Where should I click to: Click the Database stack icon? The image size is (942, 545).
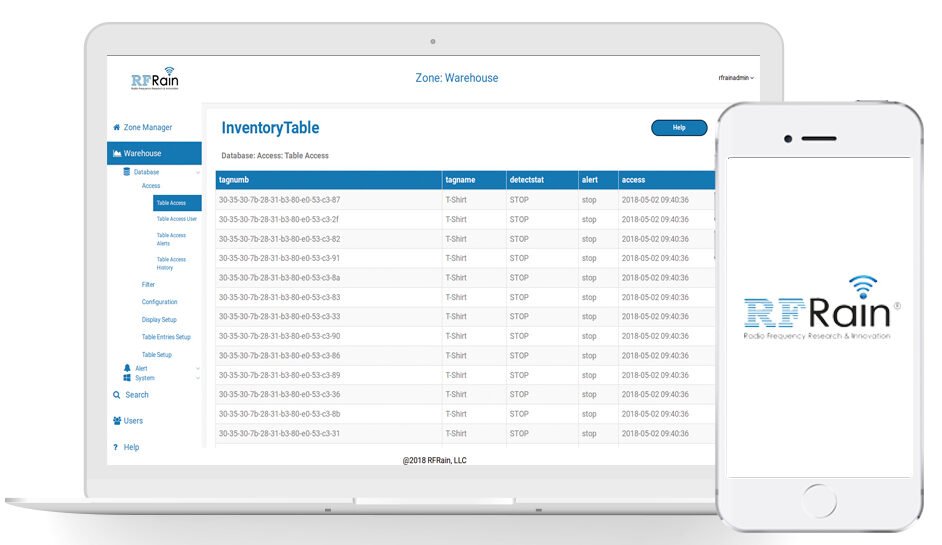[127, 172]
